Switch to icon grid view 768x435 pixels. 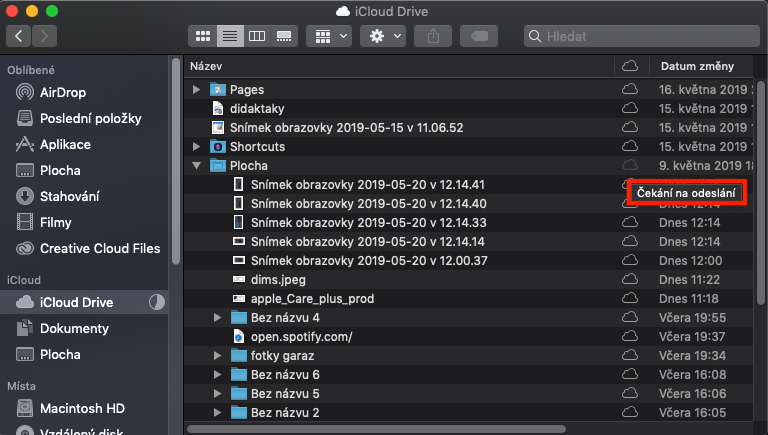click(203, 36)
